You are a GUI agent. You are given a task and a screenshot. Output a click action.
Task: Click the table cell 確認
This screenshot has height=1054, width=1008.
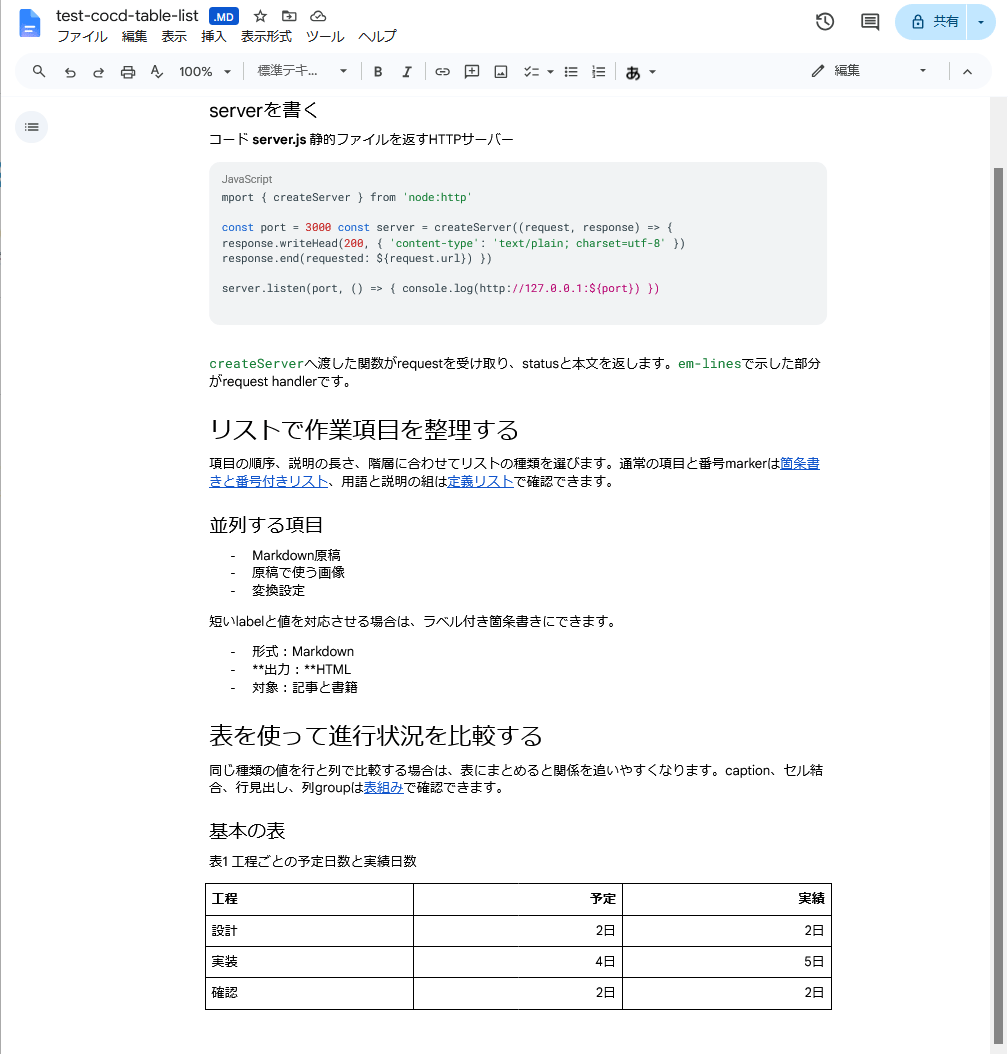309,993
